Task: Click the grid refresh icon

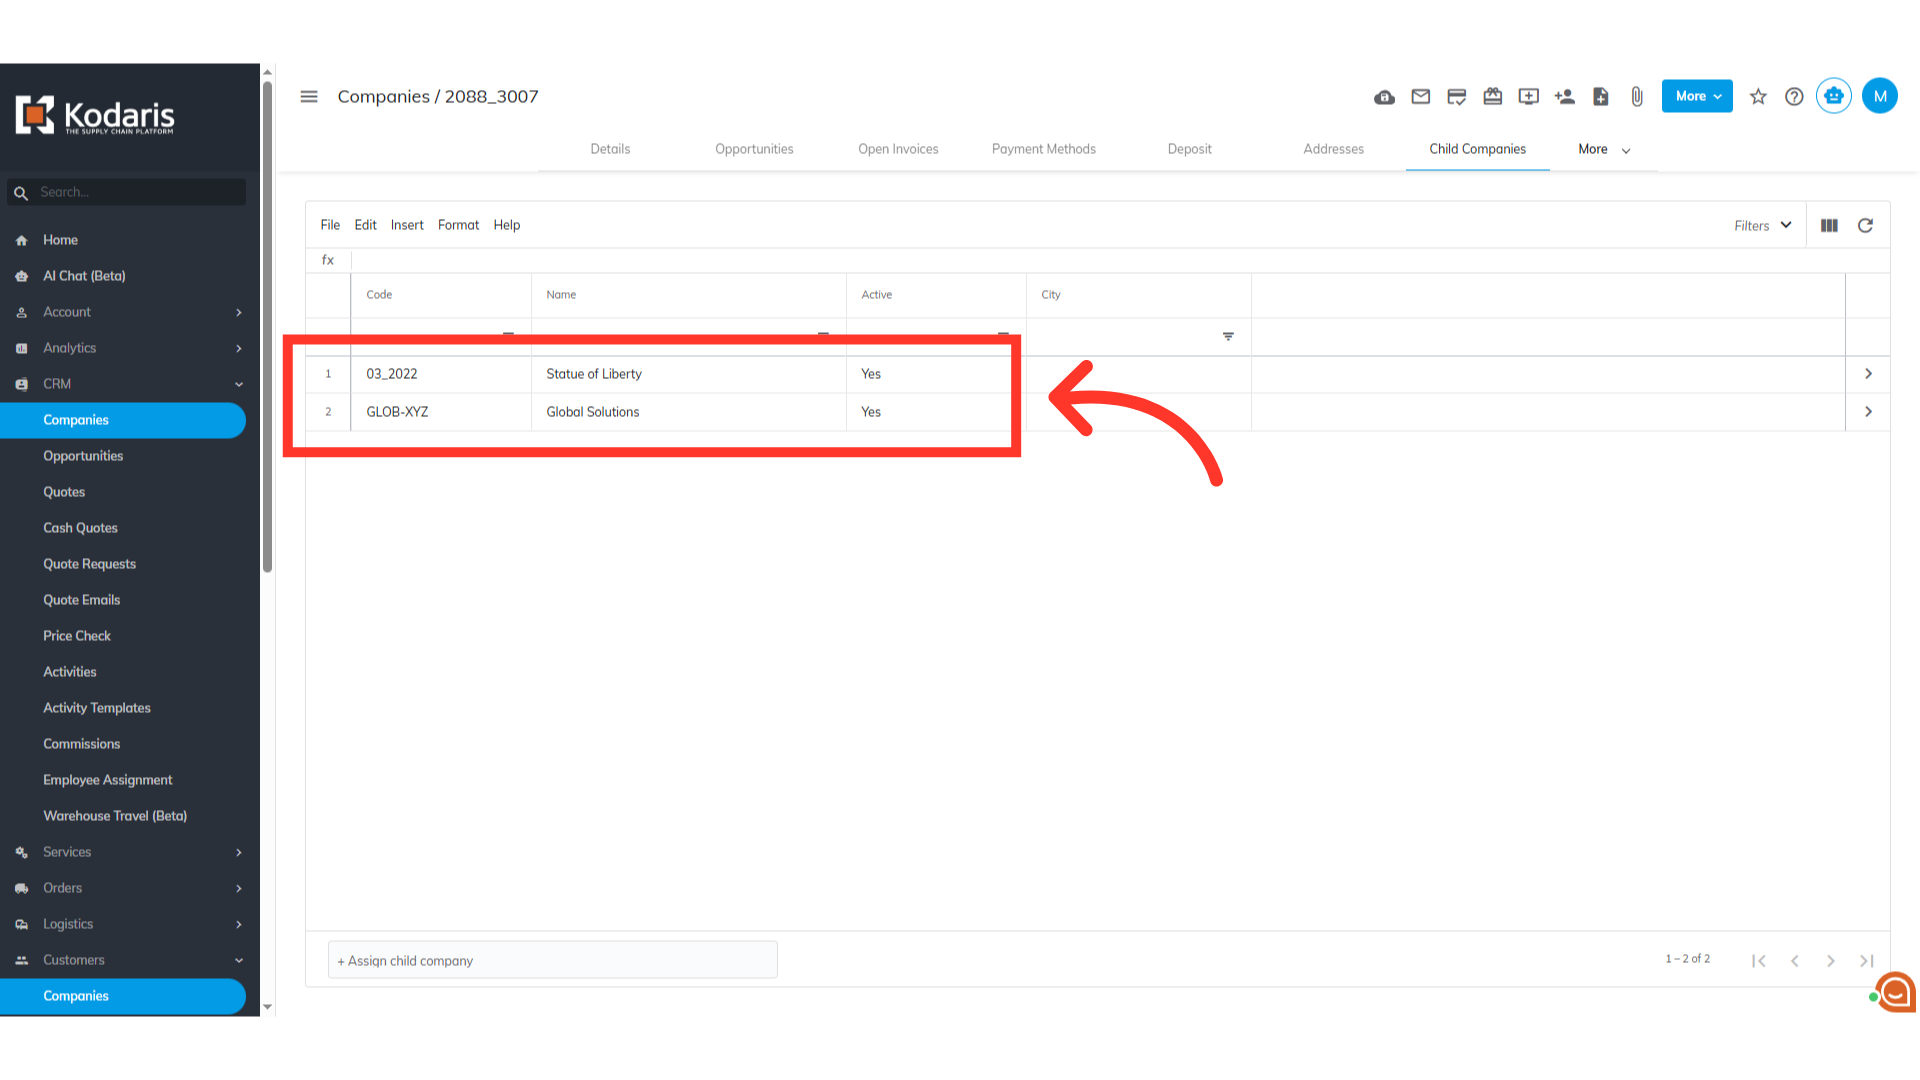Action: click(x=1865, y=226)
